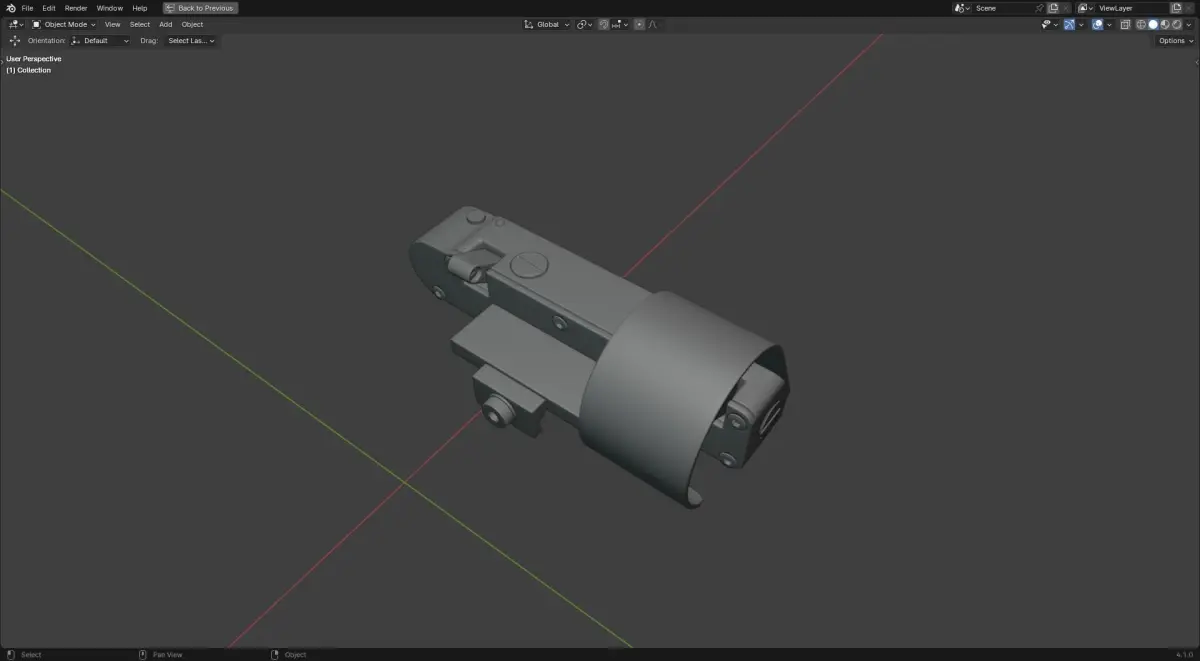The height and width of the screenshot is (661, 1200).
Task: Open the snapping options dropdown
Action: click(620, 24)
